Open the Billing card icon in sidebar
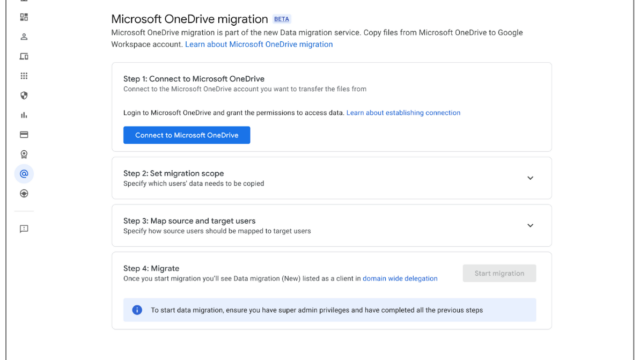 [x=24, y=135]
